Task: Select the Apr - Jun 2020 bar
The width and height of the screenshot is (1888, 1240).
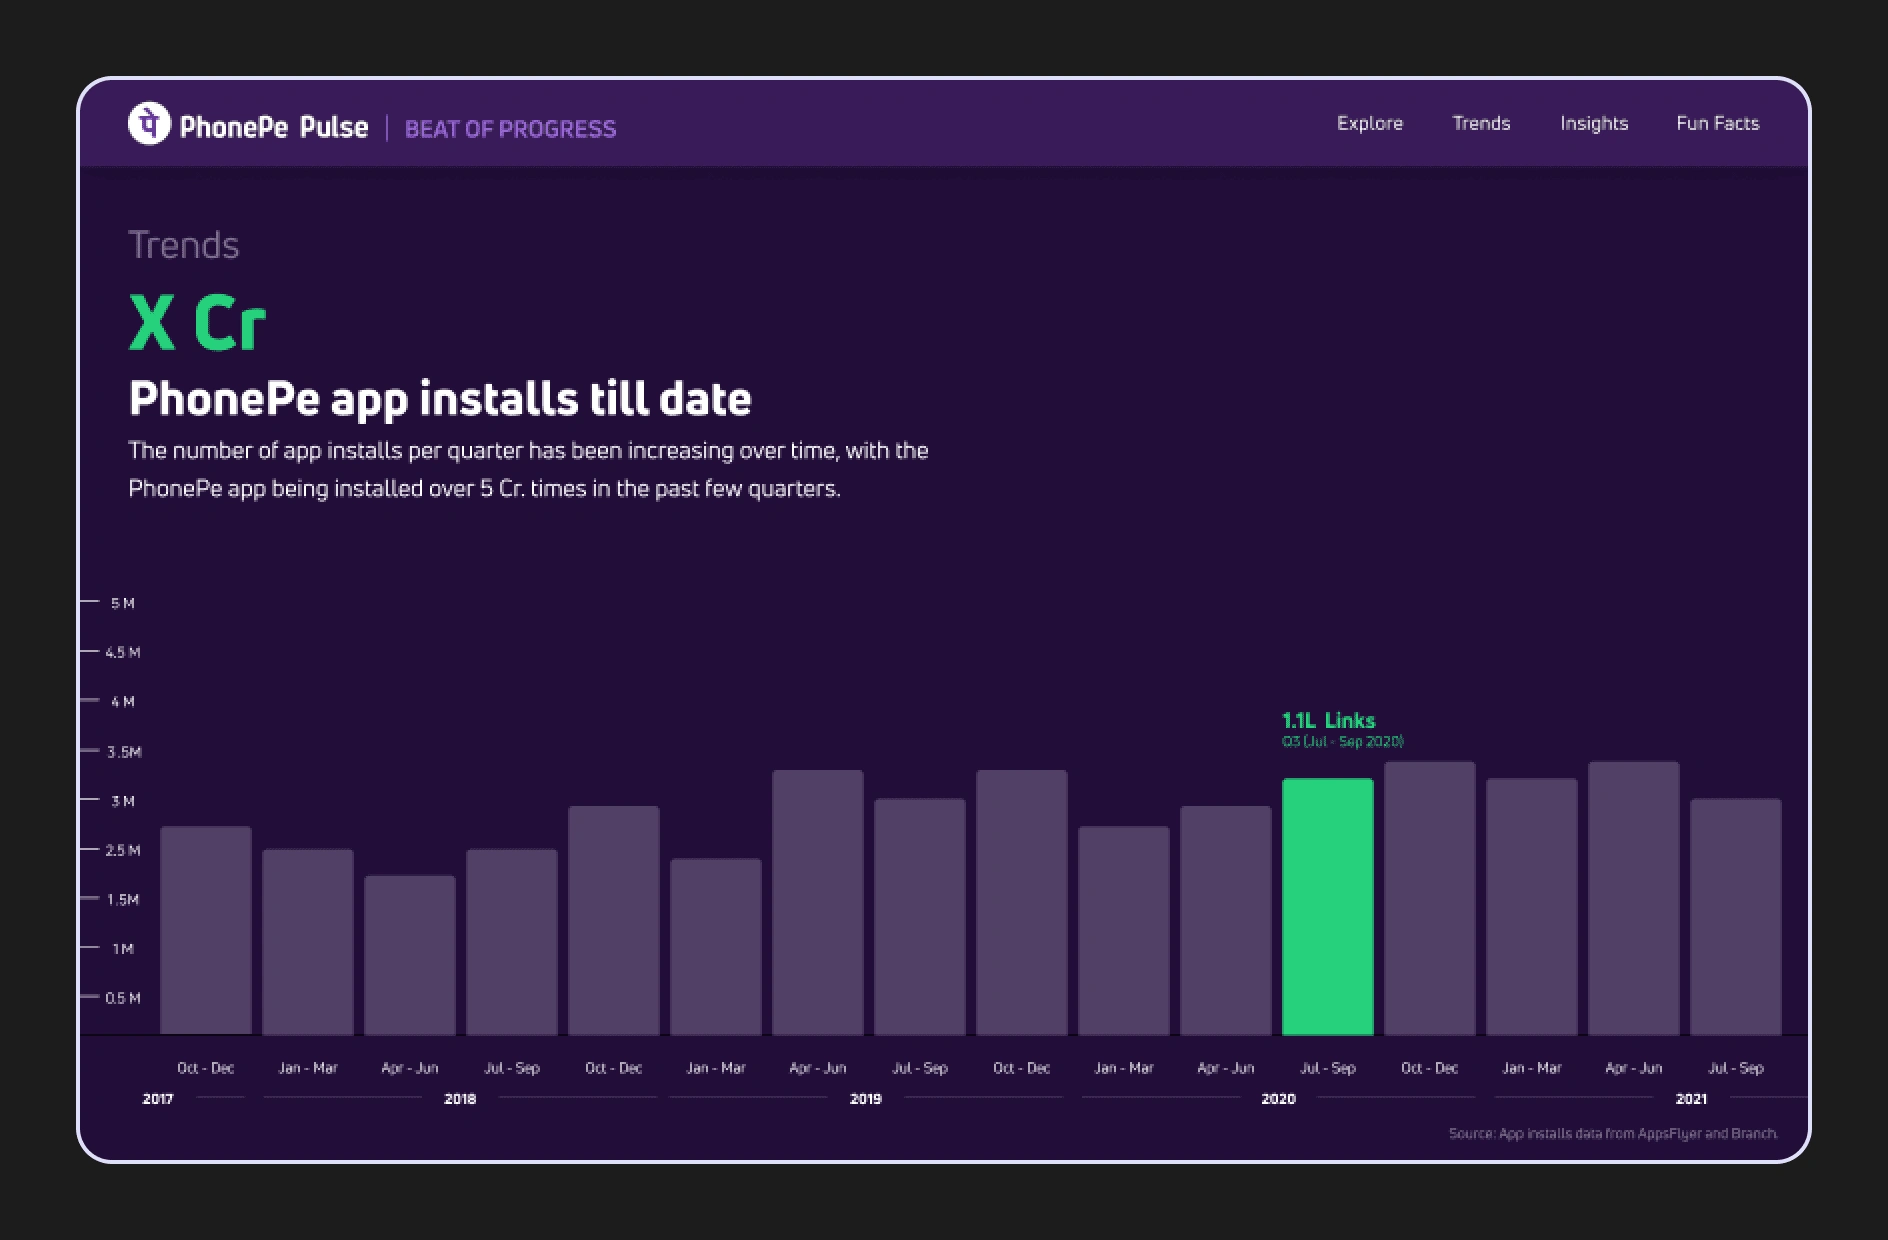Action: [1226, 920]
